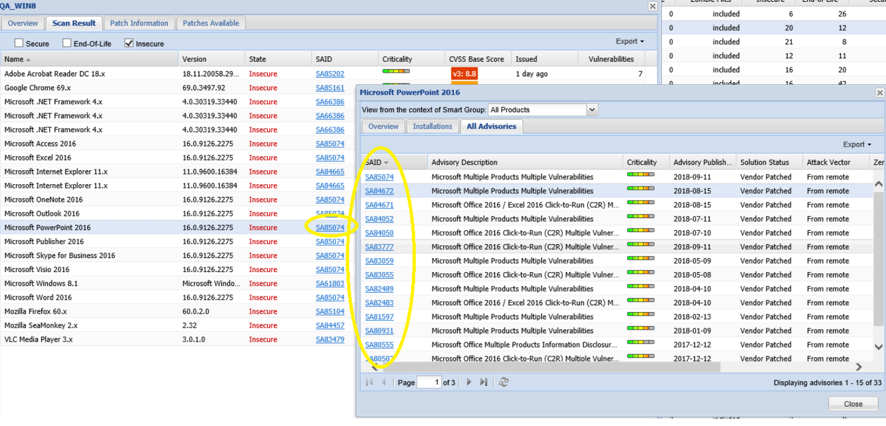This screenshot has width=886, height=426.
Task: Select the Scan Result tab
Action: pos(75,23)
